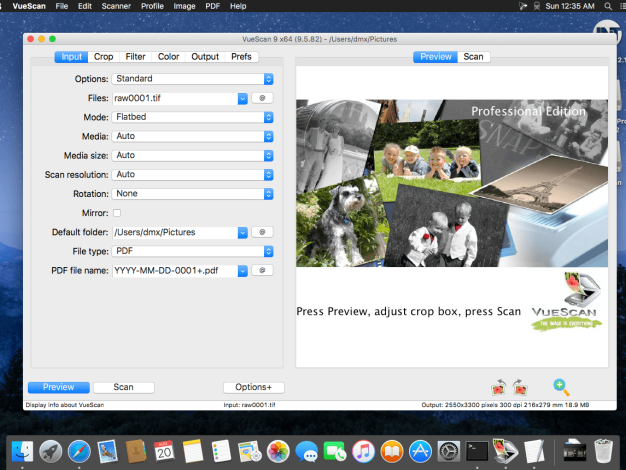The image size is (626, 470).
Task: Click the VueScan splash image in preview
Action: point(452,183)
